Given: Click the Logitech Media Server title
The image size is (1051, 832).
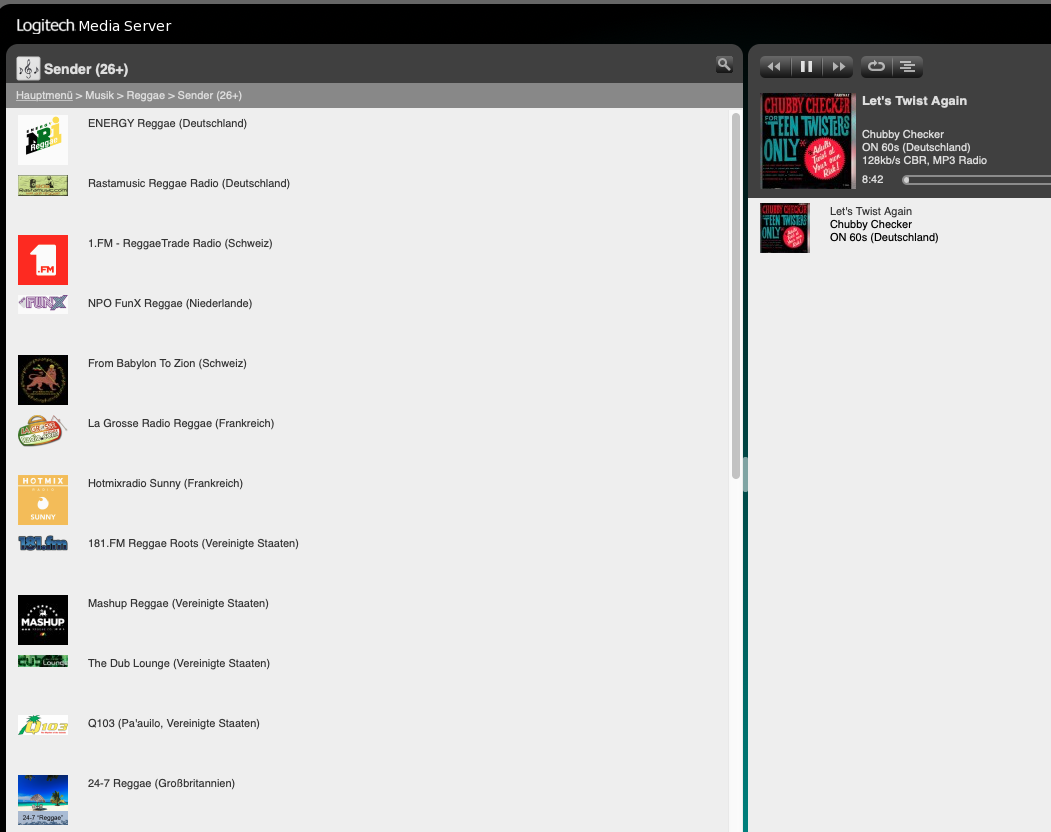Looking at the screenshot, I should click(x=94, y=25).
